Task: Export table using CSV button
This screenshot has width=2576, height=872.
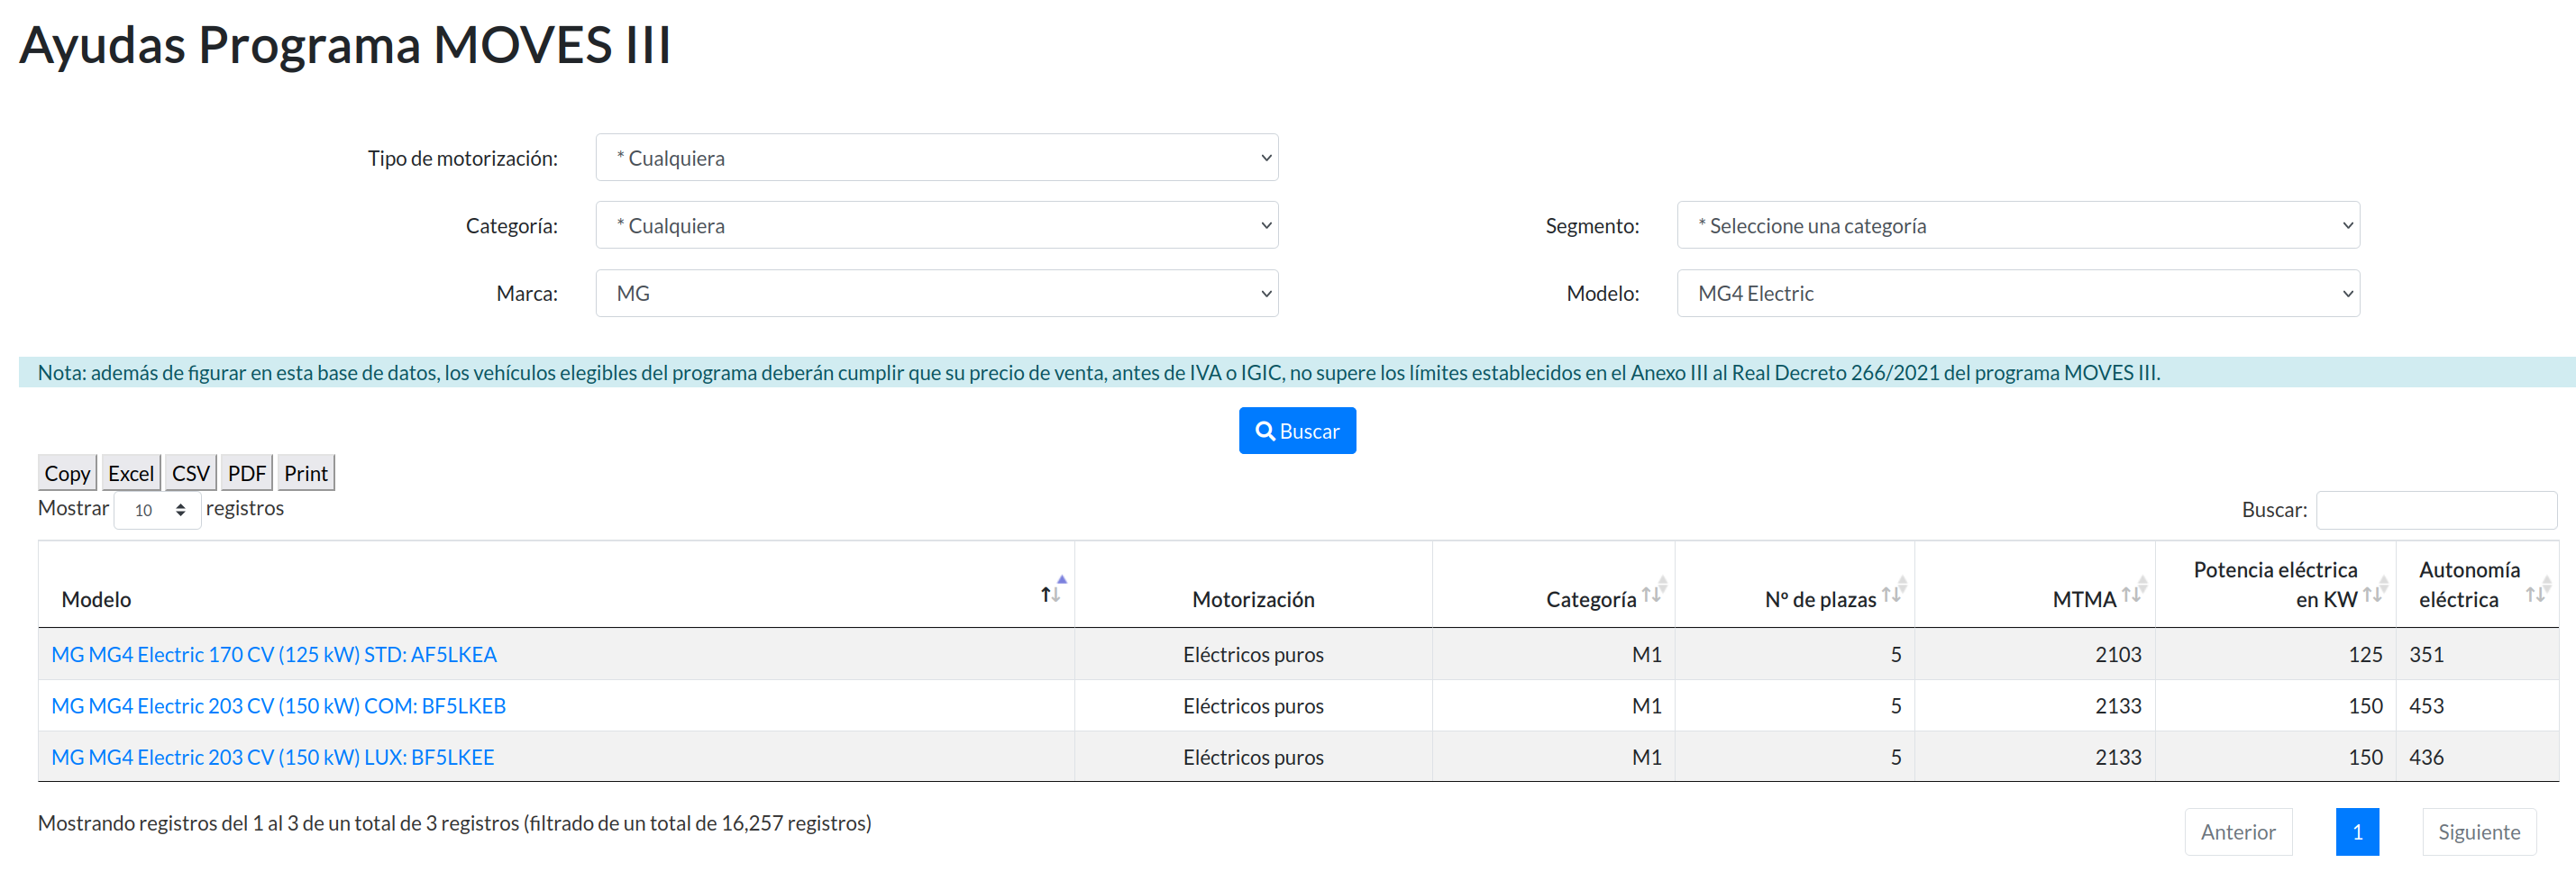Action: pos(191,473)
